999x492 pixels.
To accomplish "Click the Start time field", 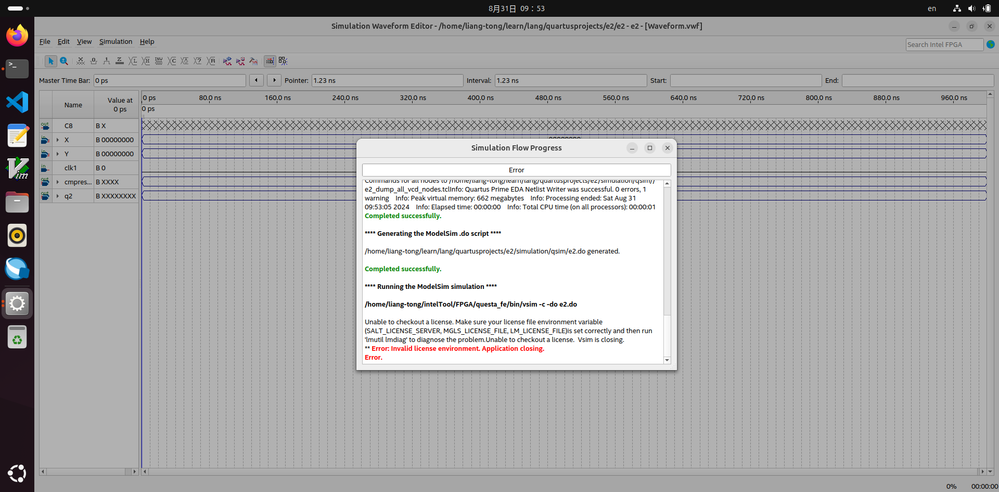I will (745, 81).
